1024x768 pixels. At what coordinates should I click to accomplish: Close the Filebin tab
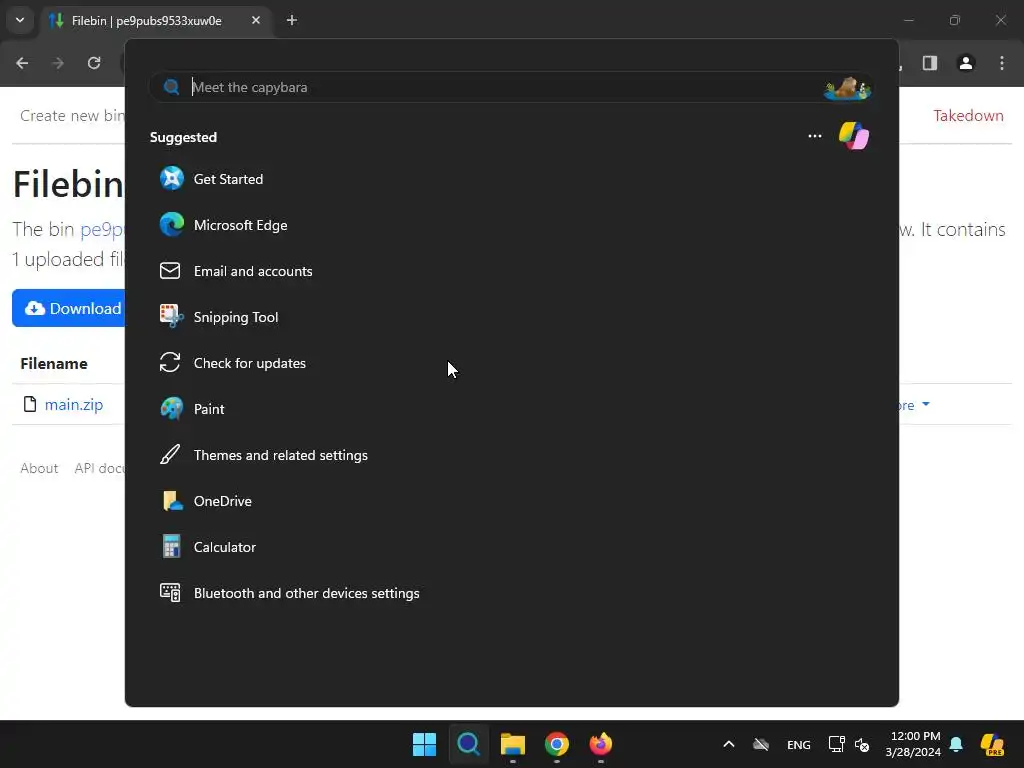coord(256,20)
